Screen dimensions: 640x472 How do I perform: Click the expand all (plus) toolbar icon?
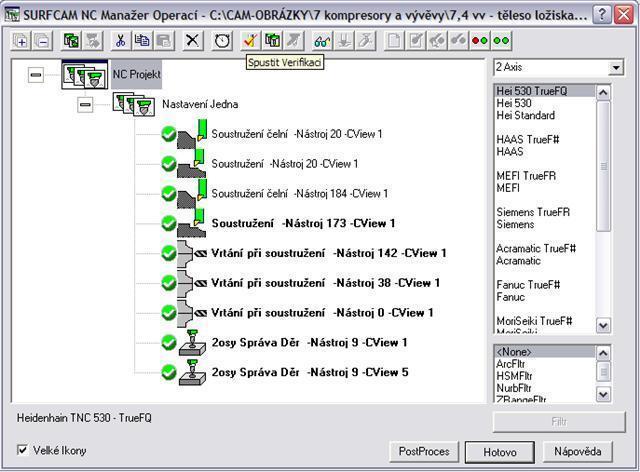click(20, 40)
